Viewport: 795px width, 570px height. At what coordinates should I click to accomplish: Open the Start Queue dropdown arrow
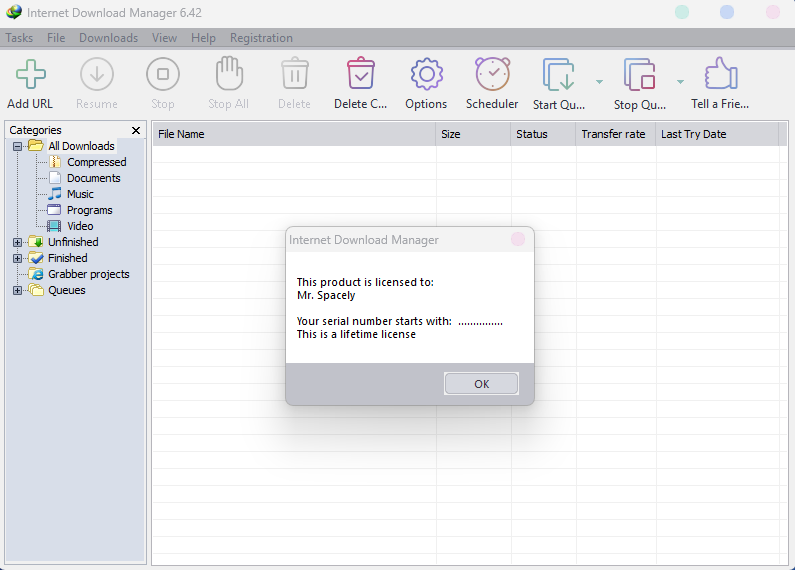pos(599,82)
